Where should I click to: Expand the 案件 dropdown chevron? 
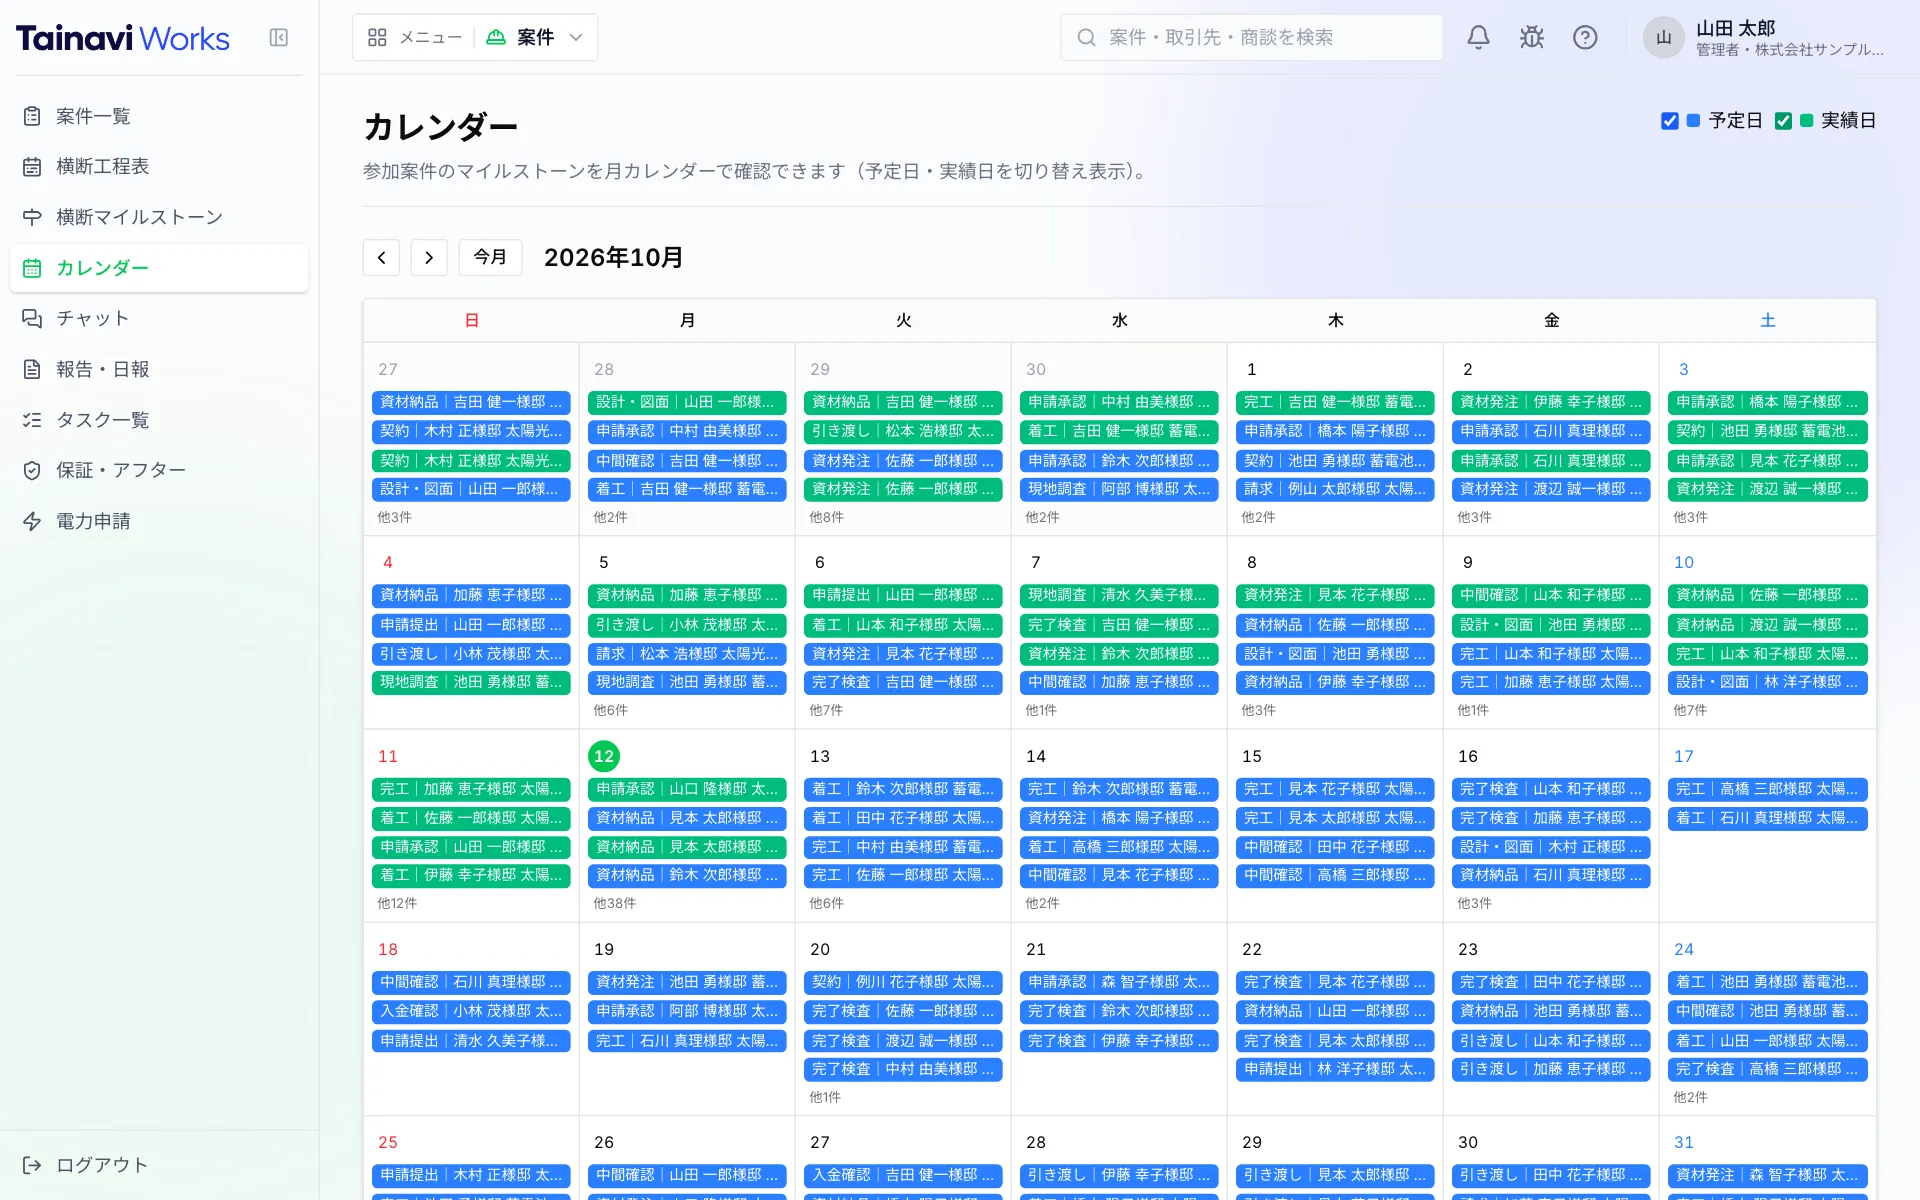pyautogui.click(x=576, y=38)
